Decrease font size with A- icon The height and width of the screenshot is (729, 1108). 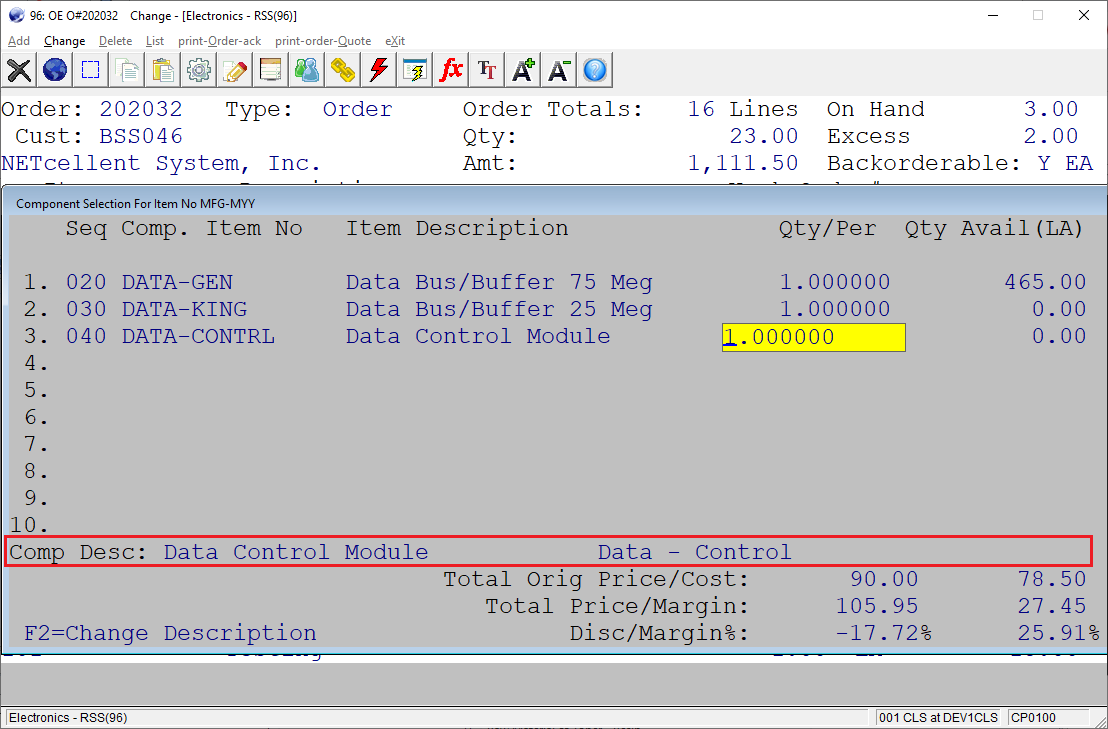click(x=560, y=70)
